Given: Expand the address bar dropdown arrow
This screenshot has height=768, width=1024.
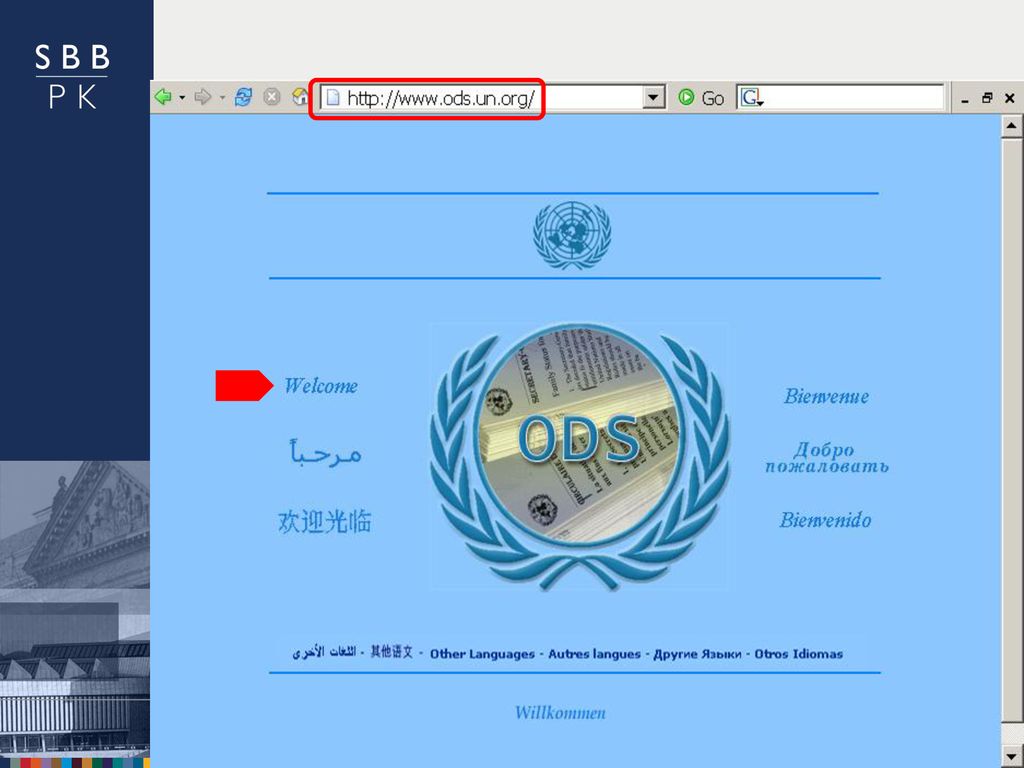Looking at the screenshot, I should [x=652, y=98].
